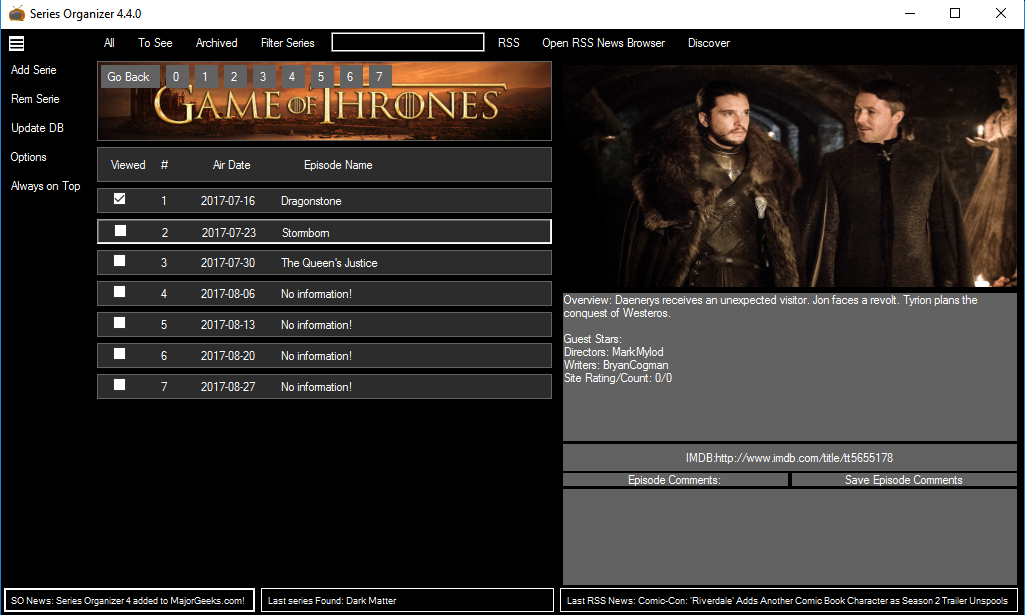Click Last series Found: Dark Matter
The height and width of the screenshot is (615, 1025).
(x=407, y=601)
